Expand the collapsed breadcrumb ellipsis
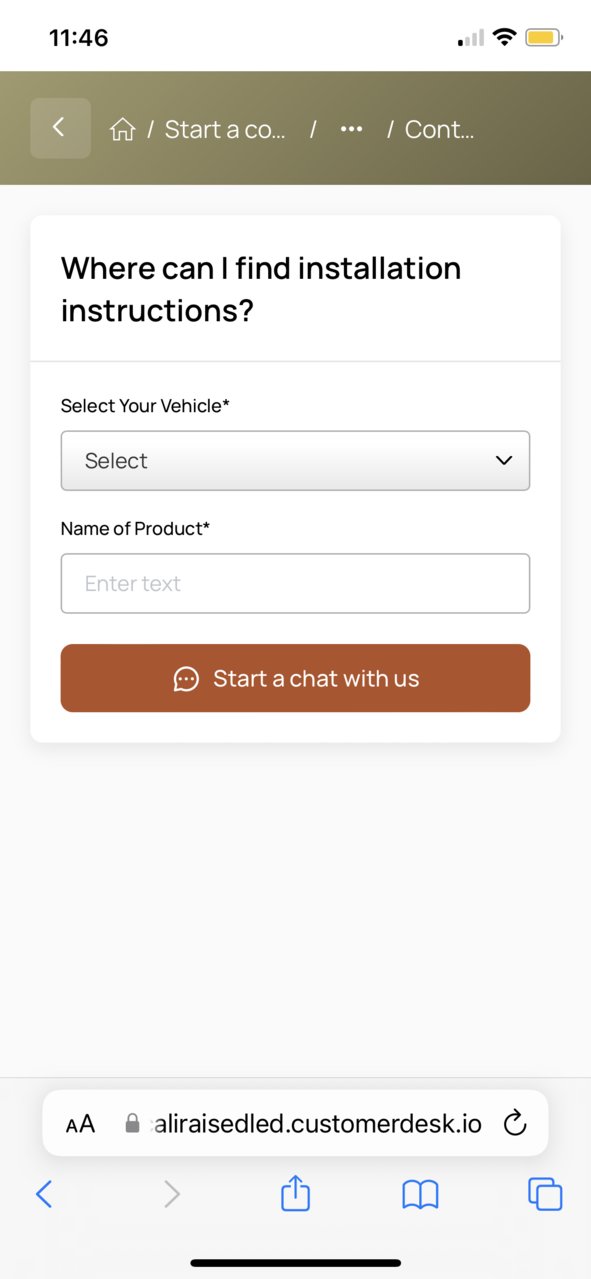Viewport: 591px width, 1279px height. (351, 129)
